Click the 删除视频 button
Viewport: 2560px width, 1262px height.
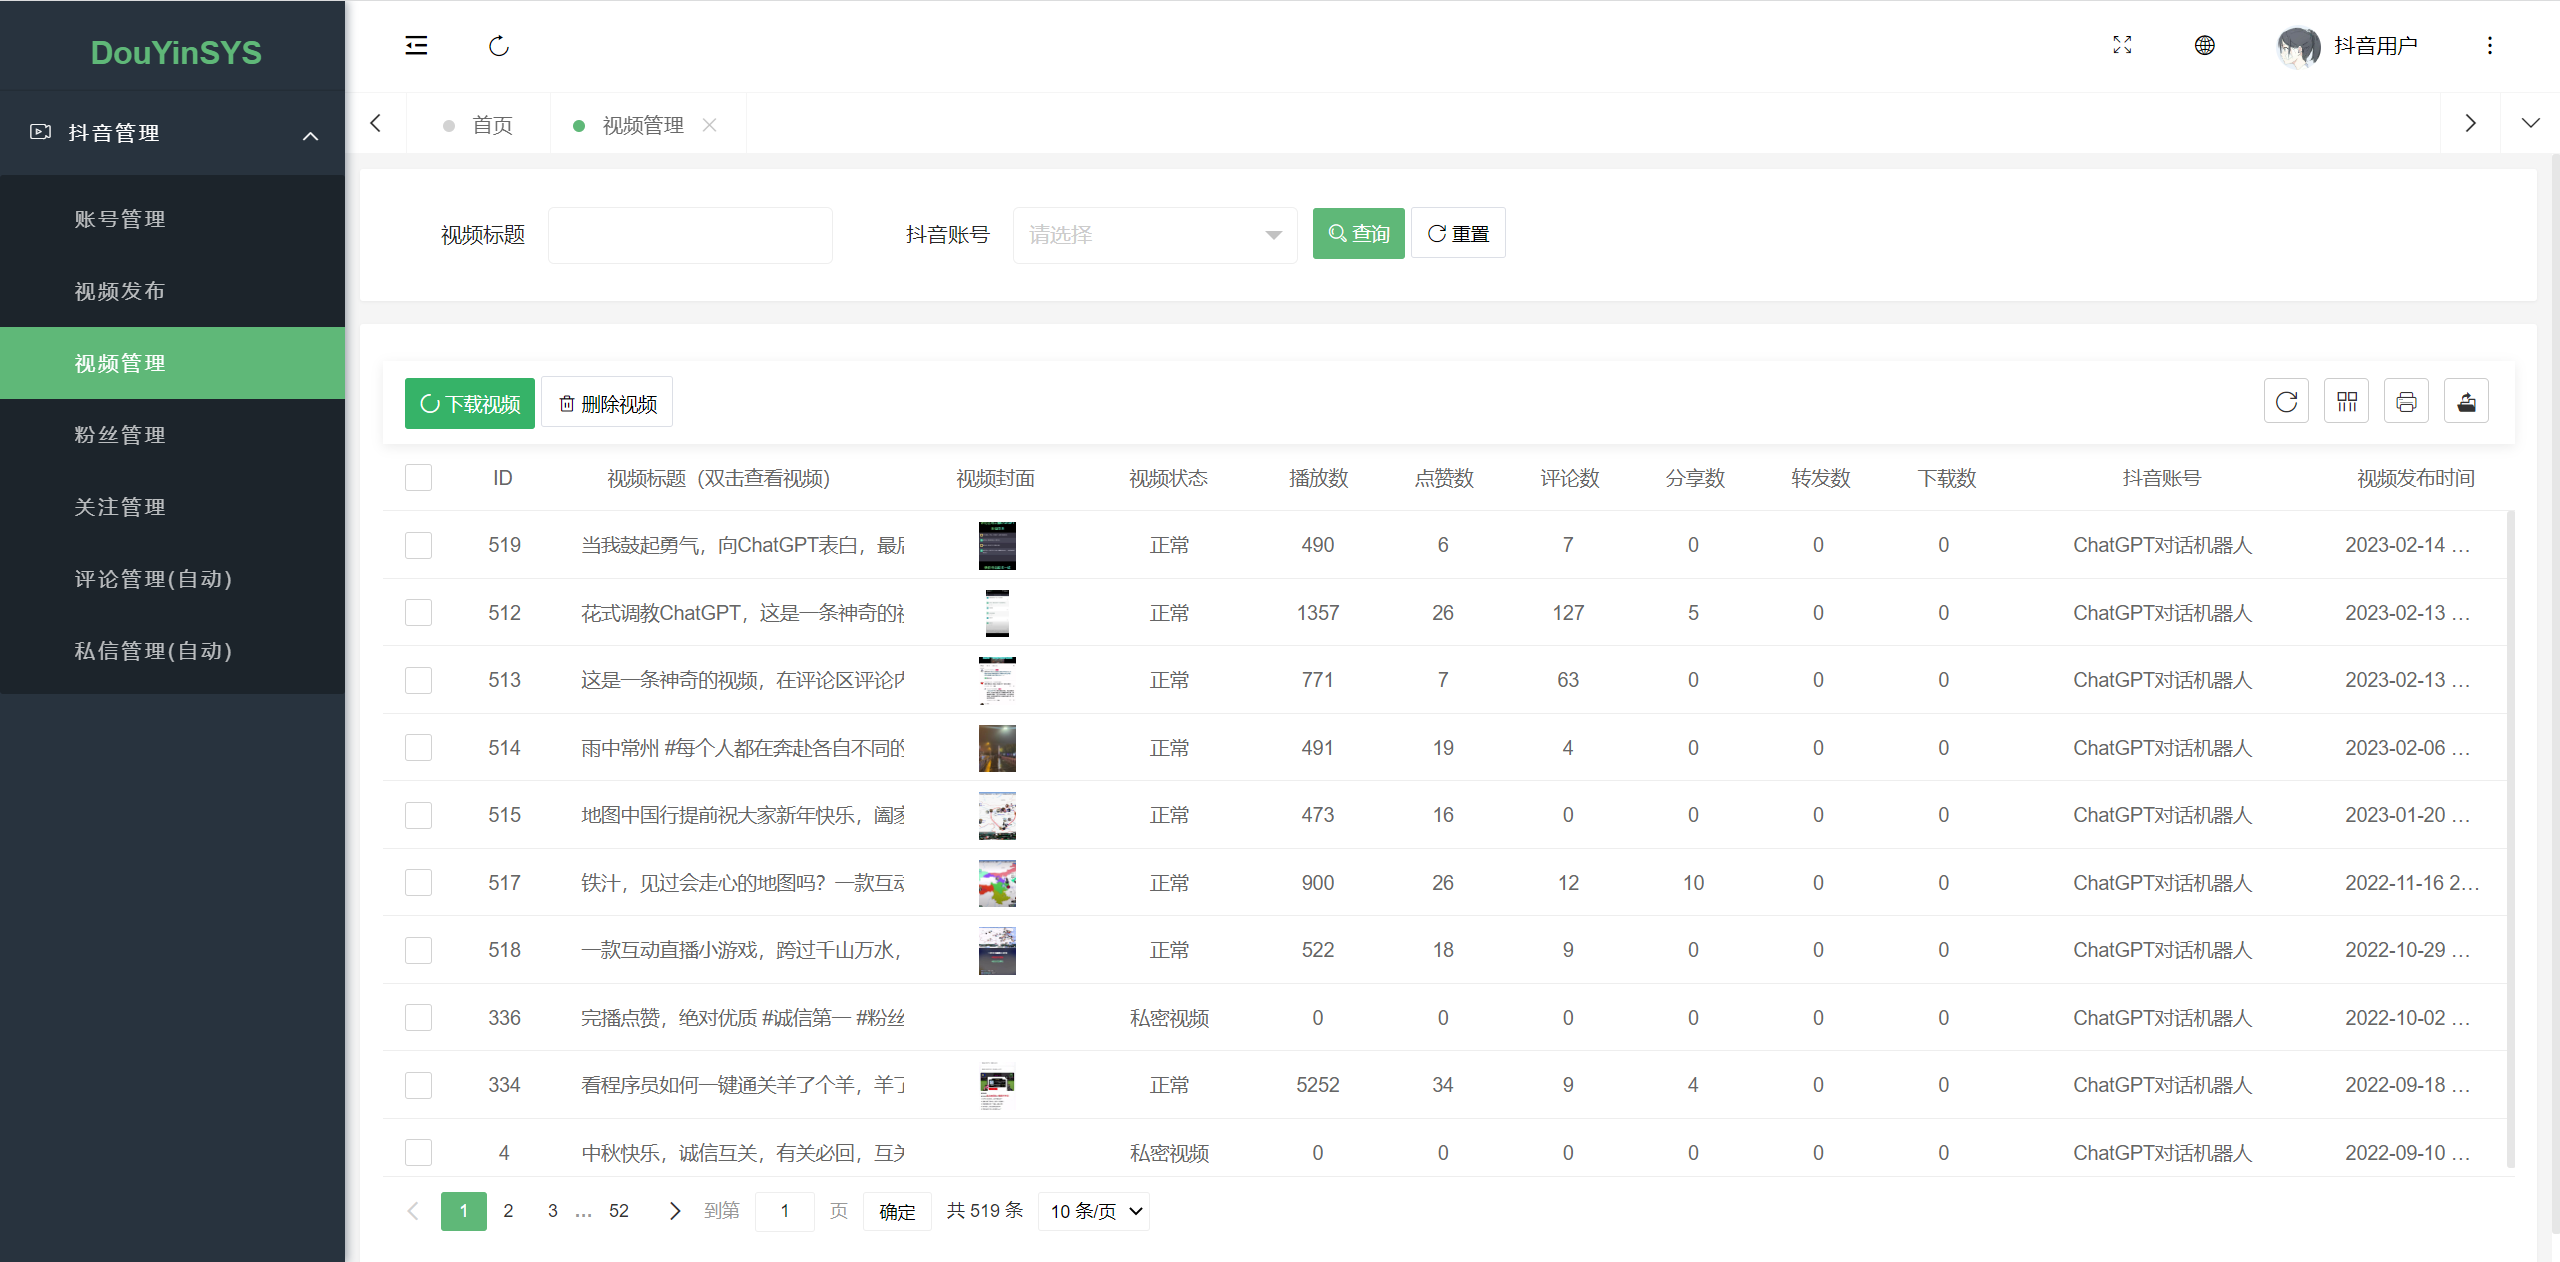click(607, 403)
